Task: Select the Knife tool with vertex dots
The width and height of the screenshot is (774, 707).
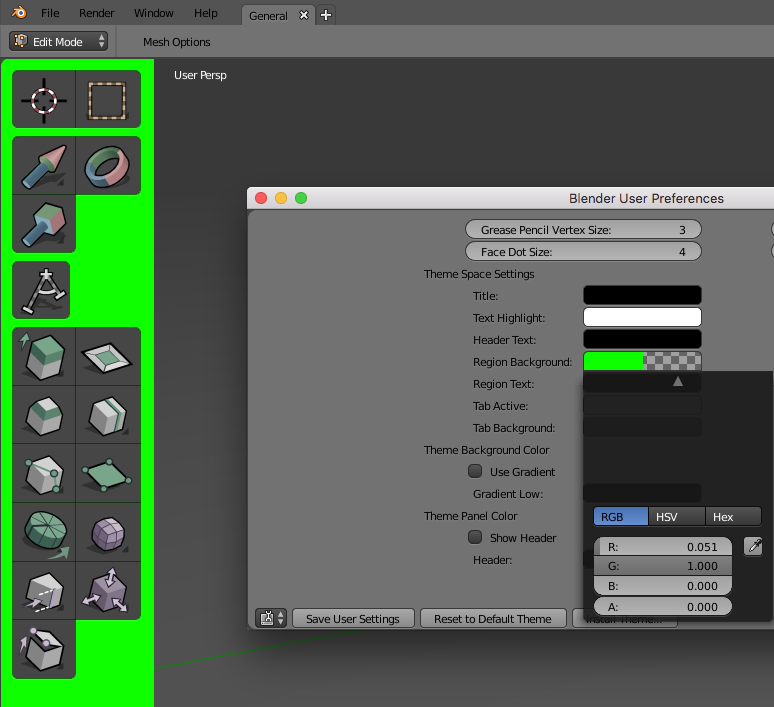Action: point(44,473)
